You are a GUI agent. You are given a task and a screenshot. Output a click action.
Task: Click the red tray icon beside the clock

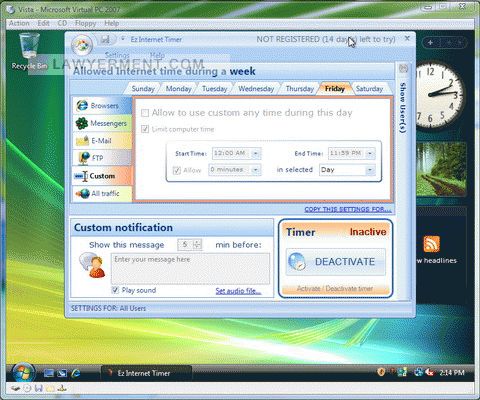[x=430, y=372]
